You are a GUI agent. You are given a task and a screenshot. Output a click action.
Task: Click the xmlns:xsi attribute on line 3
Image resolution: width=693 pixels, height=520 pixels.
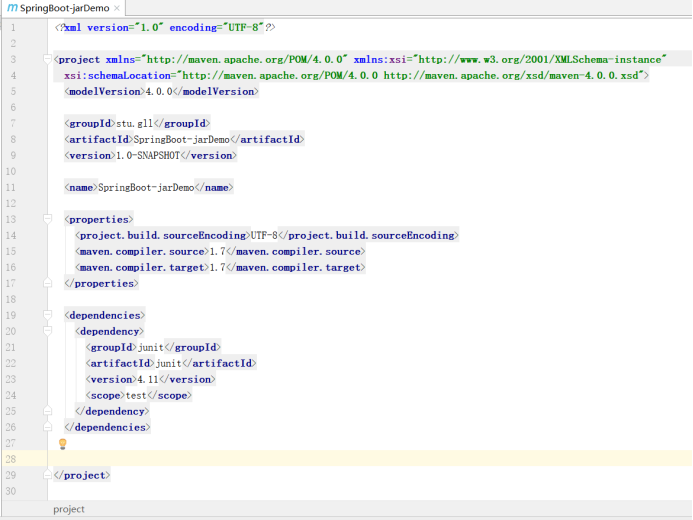click(510, 59)
